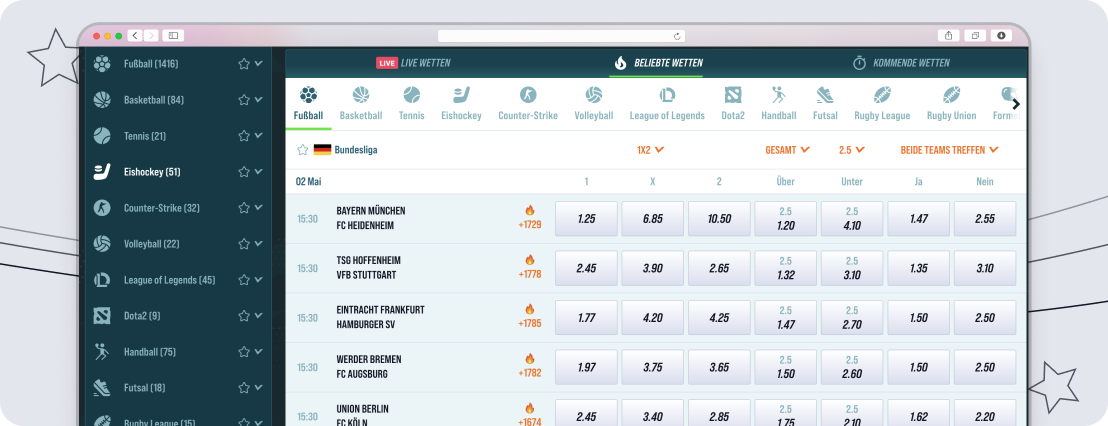This screenshot has height=426, width=1108.
Task: Click the Futsal shoe icon in sidebar
Action: point(102,388)
